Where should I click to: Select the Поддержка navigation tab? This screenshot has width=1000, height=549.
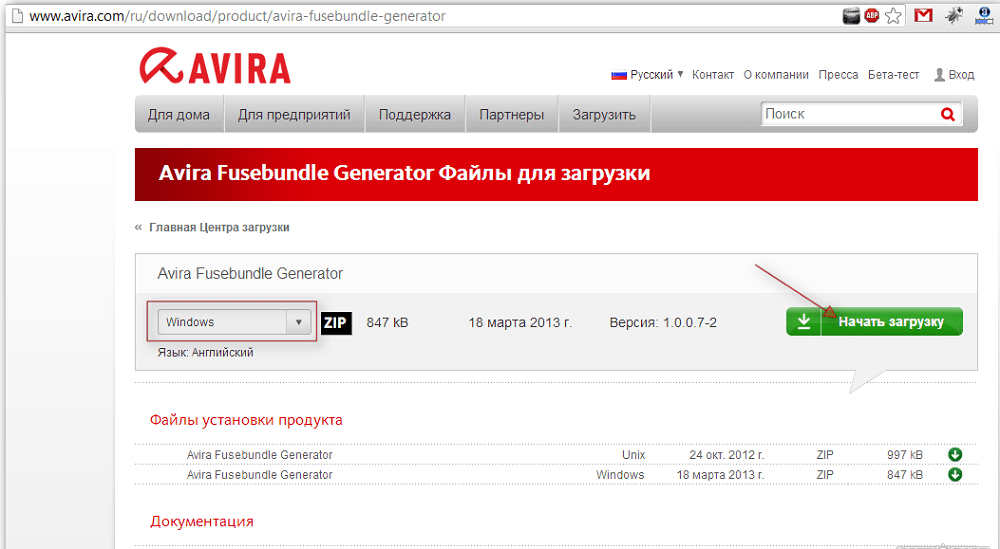[x=414, y=115]
